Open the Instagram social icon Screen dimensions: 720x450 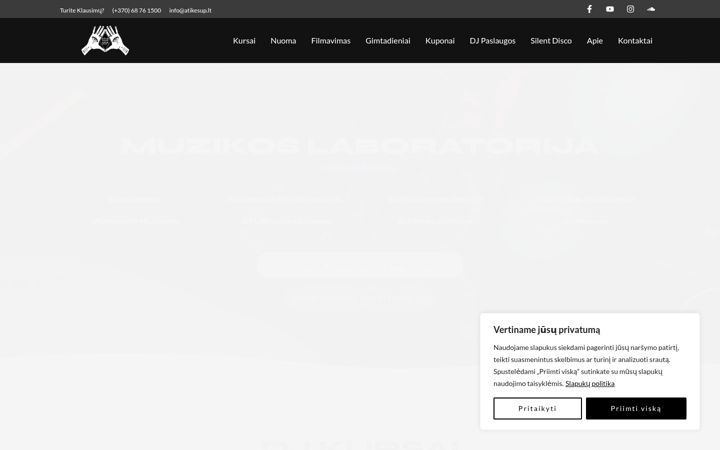tap(630, 9)
